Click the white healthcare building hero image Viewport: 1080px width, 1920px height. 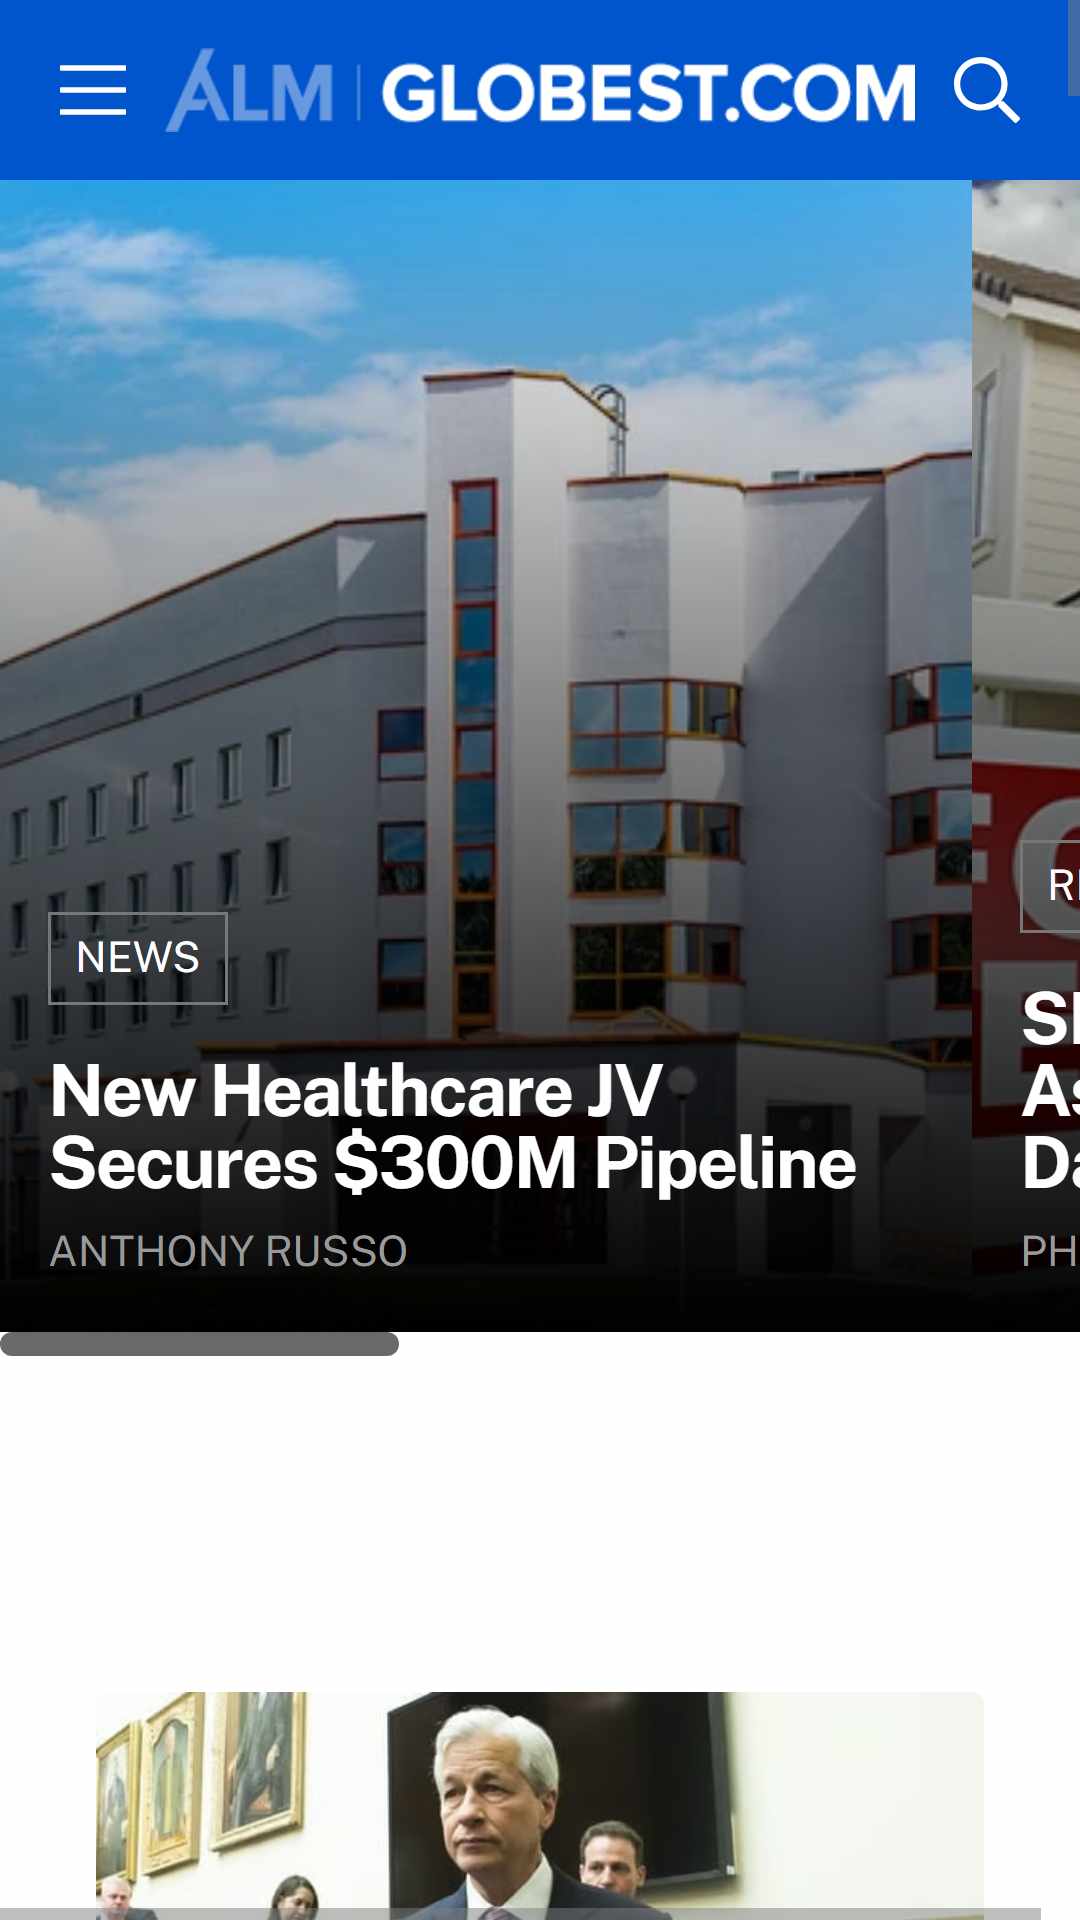click(x=486, y=600)
